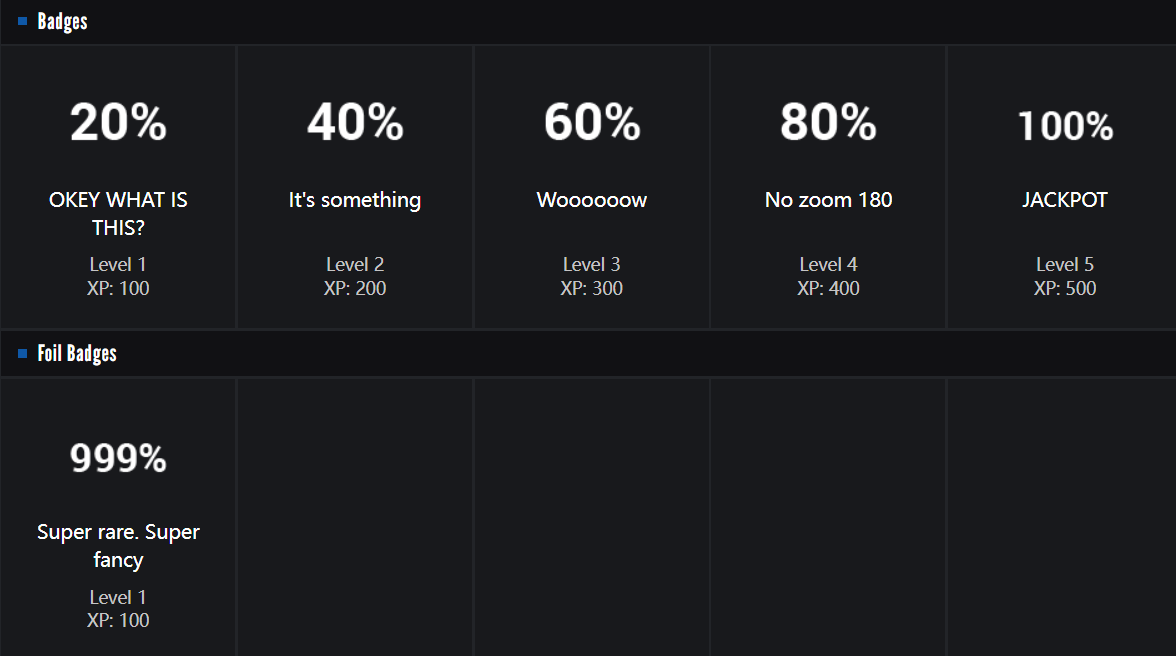
Task: Select the "Woooooow" badge title
Action: pyautogui.click(x=592, y=200)
